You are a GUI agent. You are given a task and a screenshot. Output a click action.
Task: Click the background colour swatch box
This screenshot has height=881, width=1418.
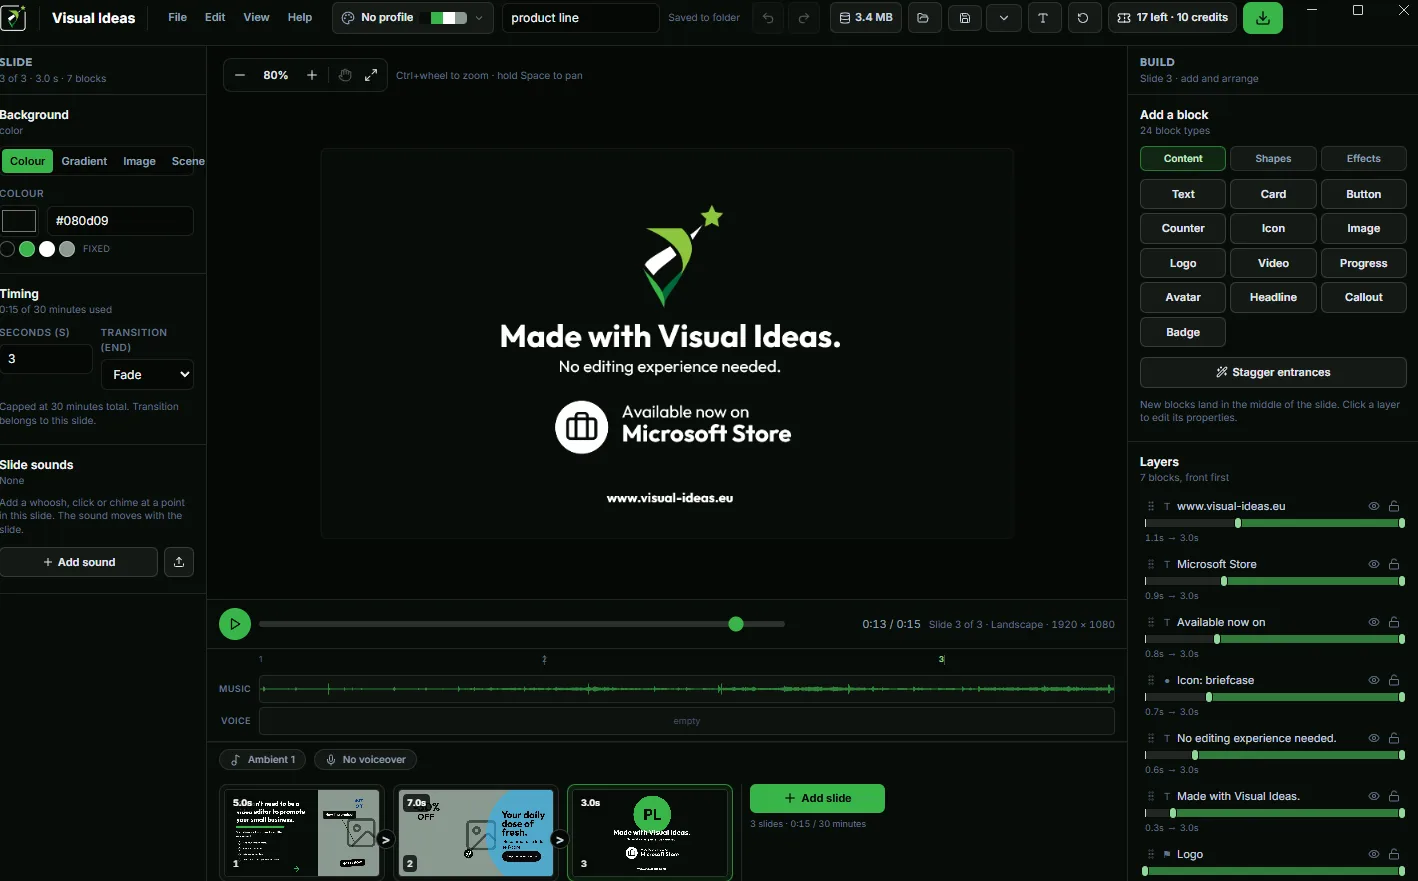[19, 221]
